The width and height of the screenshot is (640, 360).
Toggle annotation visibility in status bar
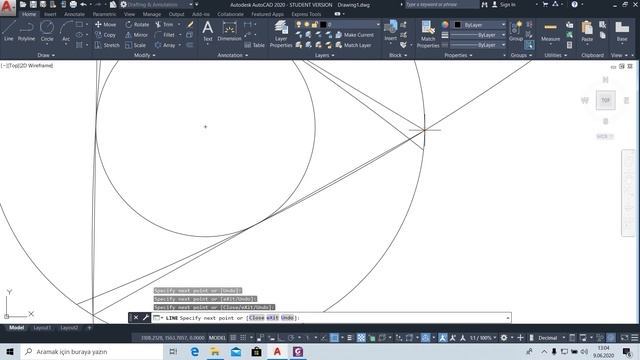point(443,338)
